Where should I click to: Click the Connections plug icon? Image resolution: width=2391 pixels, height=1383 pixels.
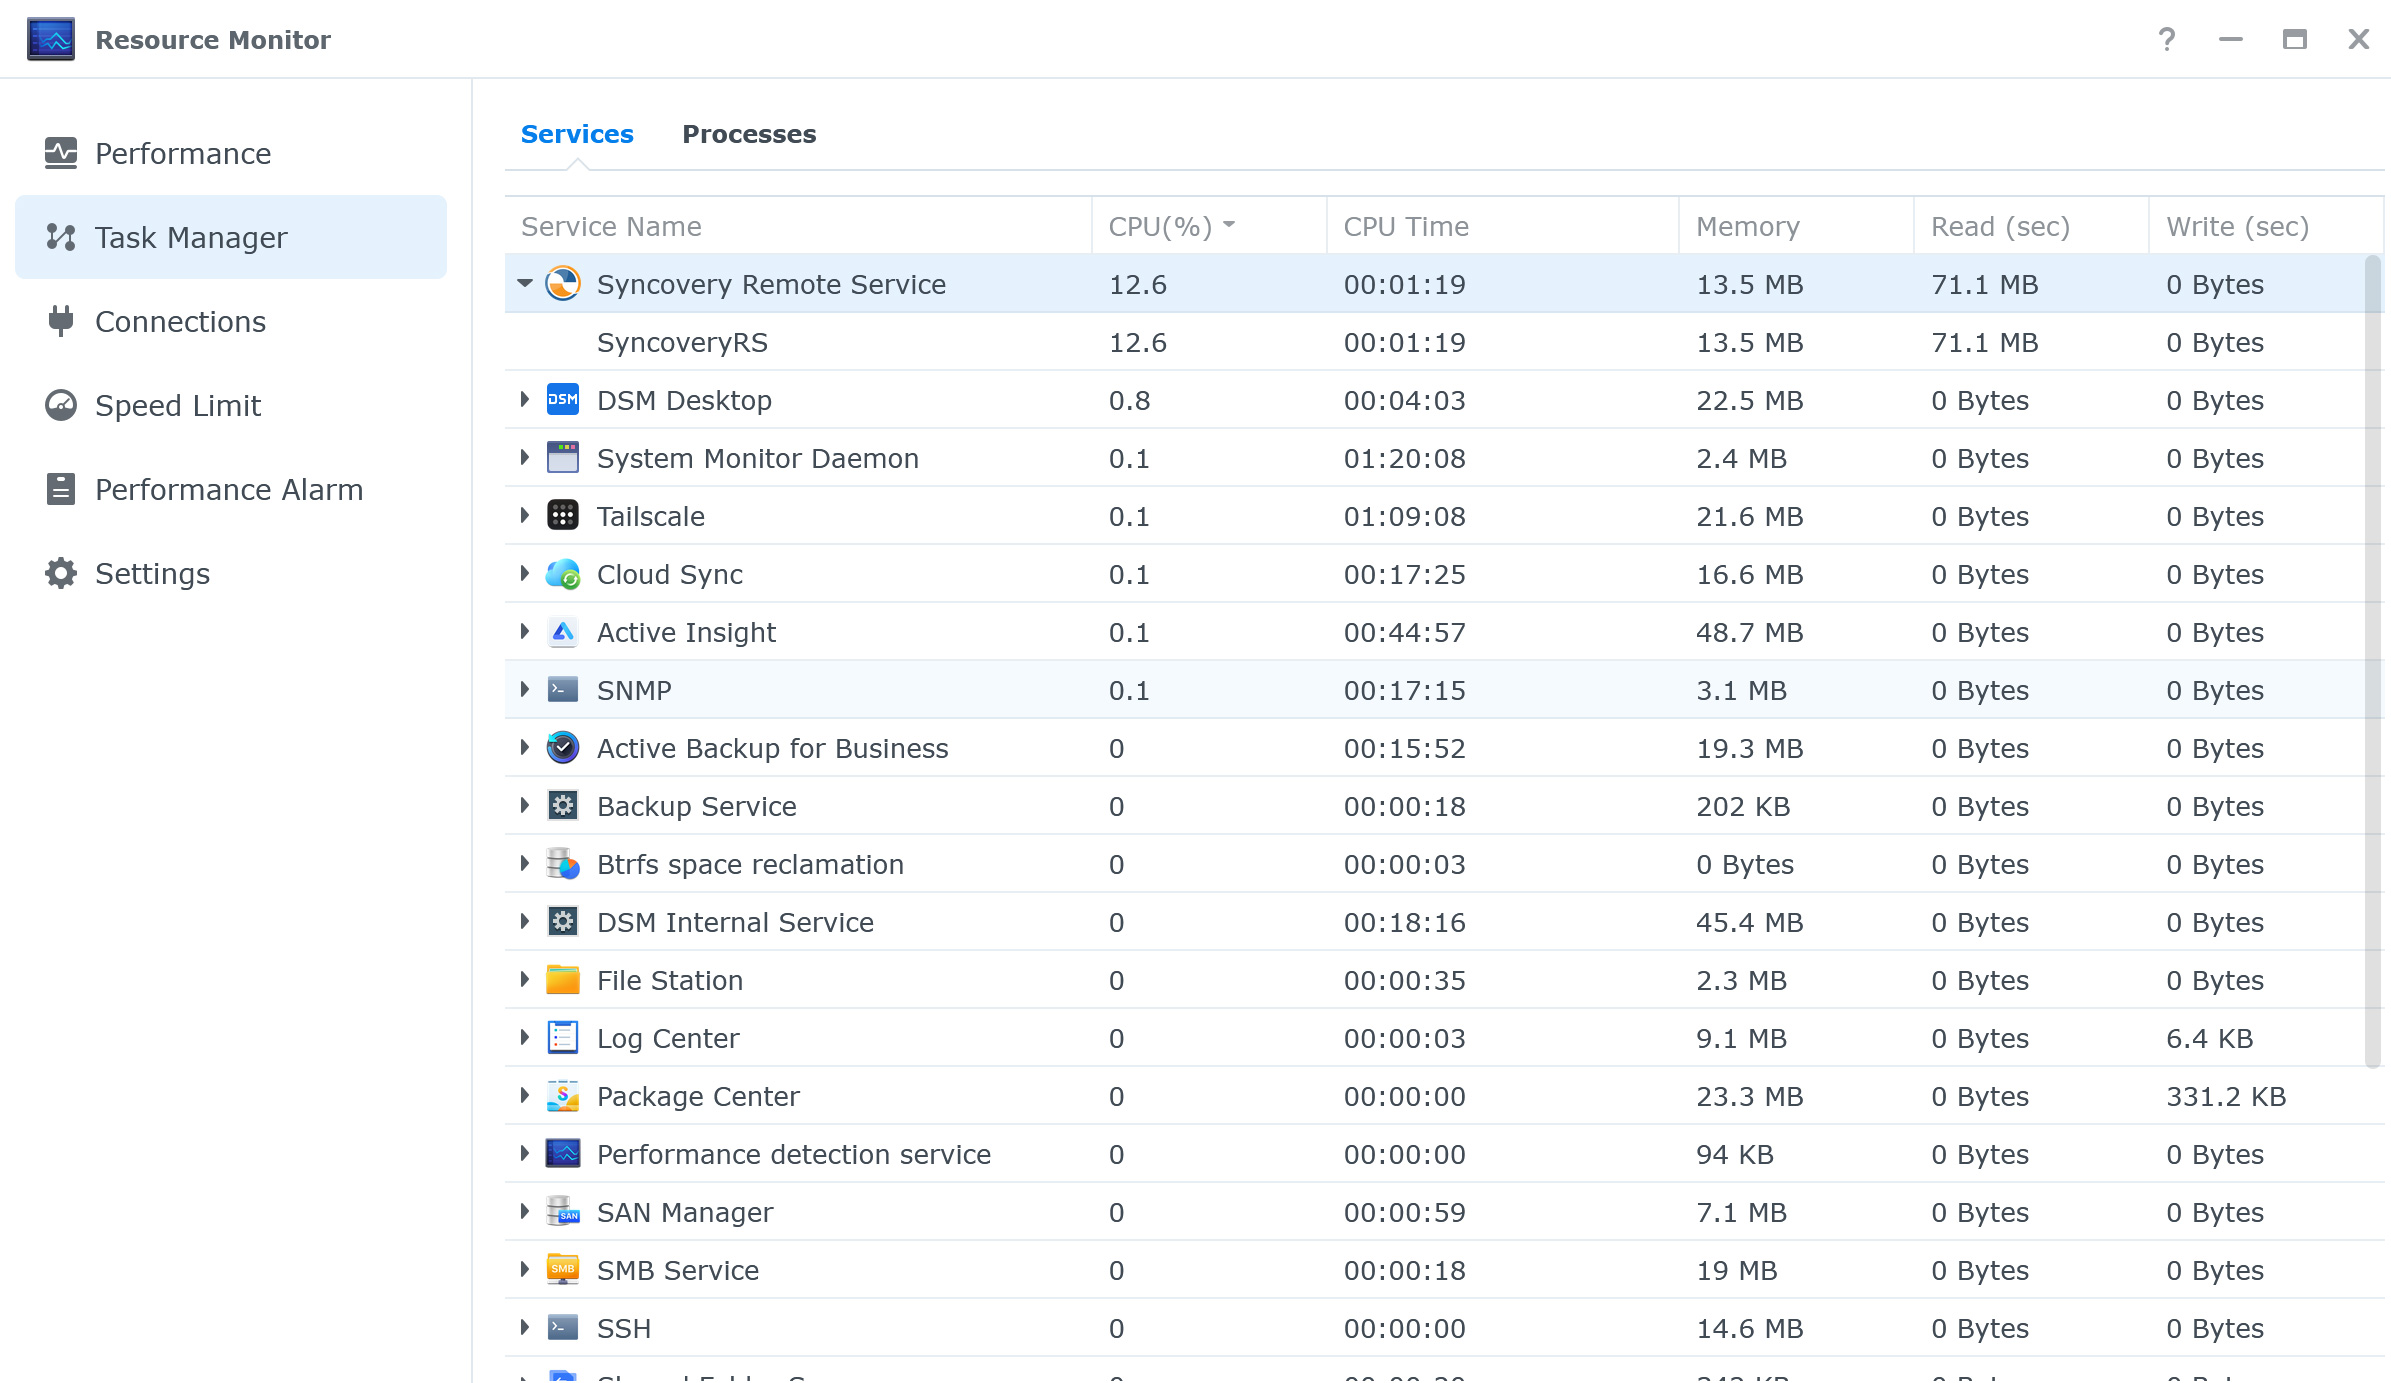tap(61, 321)
